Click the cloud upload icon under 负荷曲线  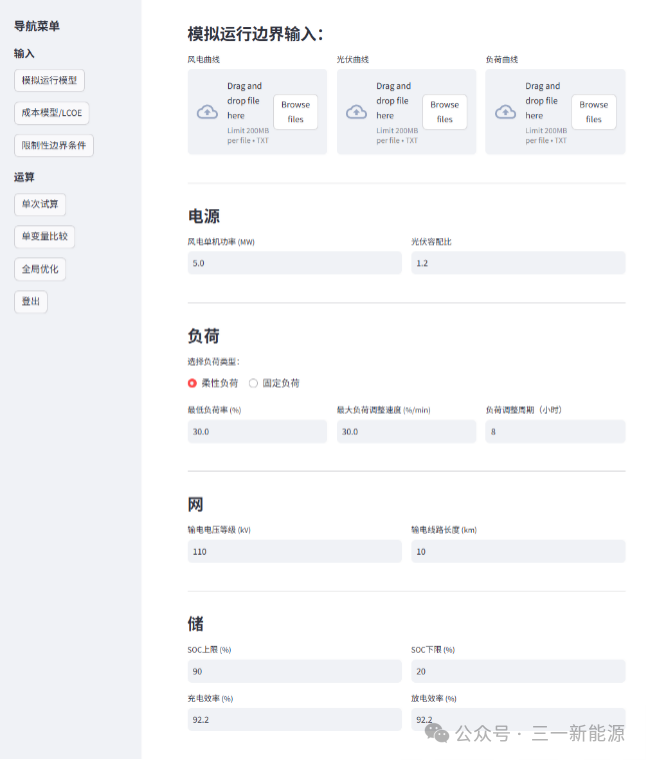coord(505,112)
